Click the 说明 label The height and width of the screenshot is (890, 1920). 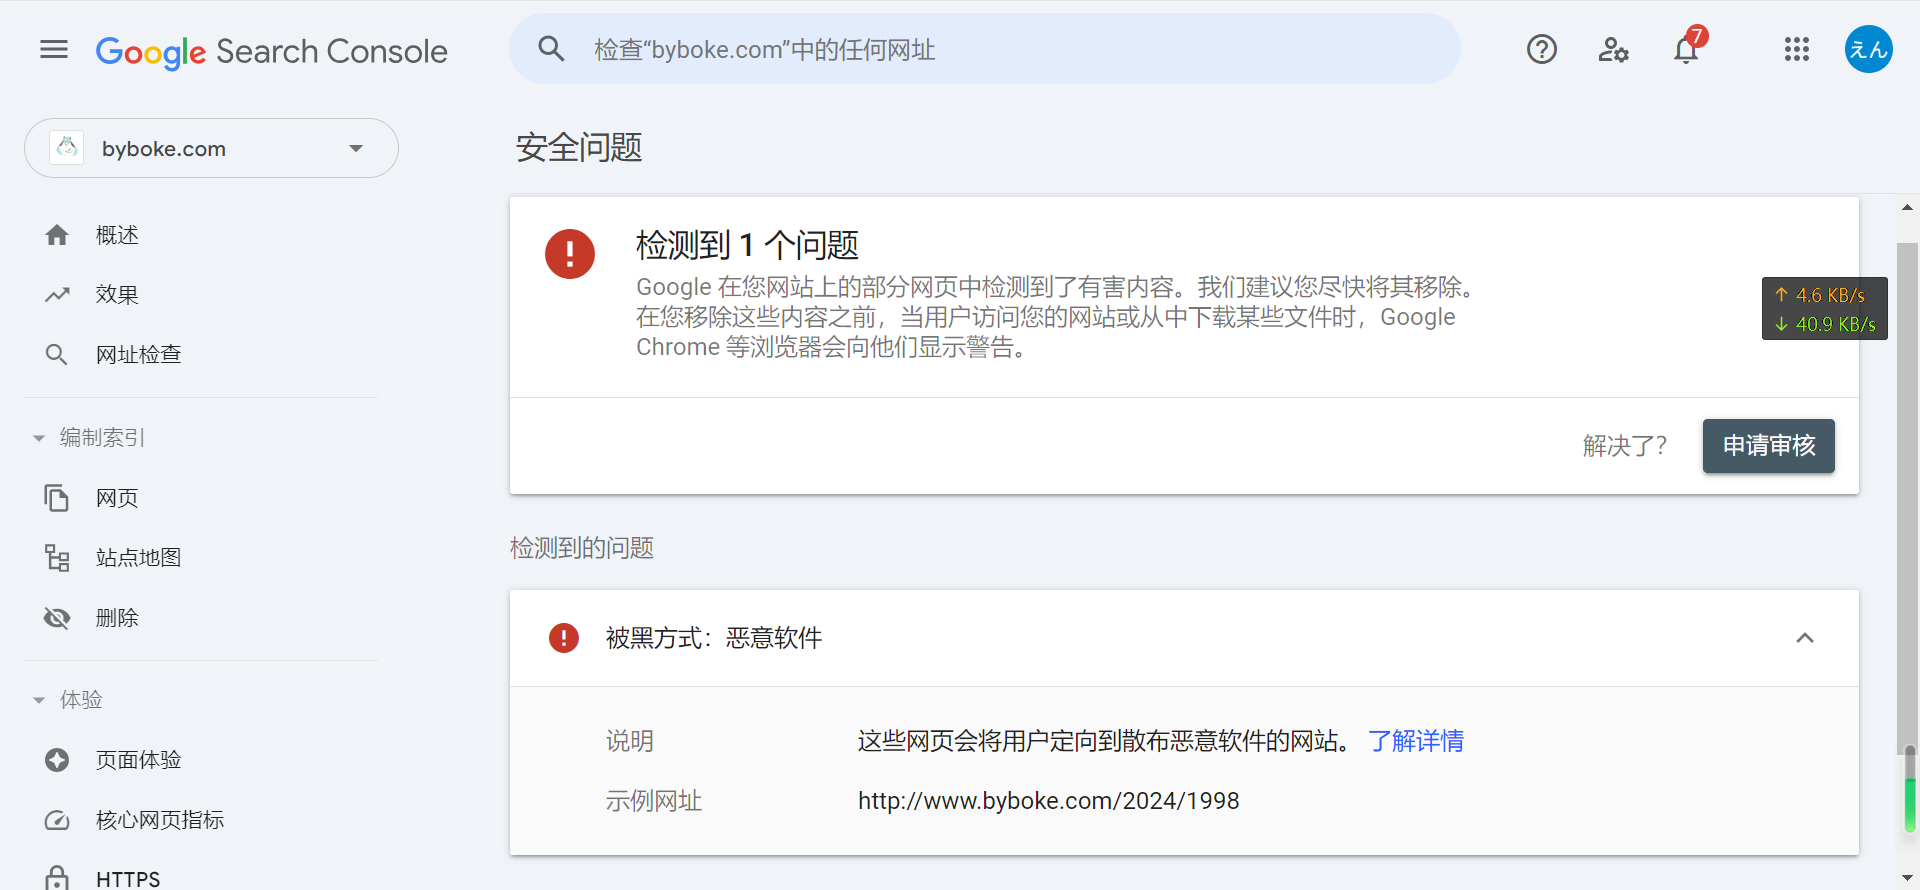[x=630, y=741]
